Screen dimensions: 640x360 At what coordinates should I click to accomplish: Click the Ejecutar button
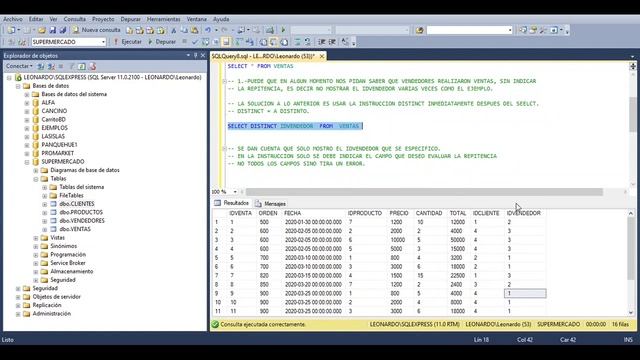pos(128,42)
